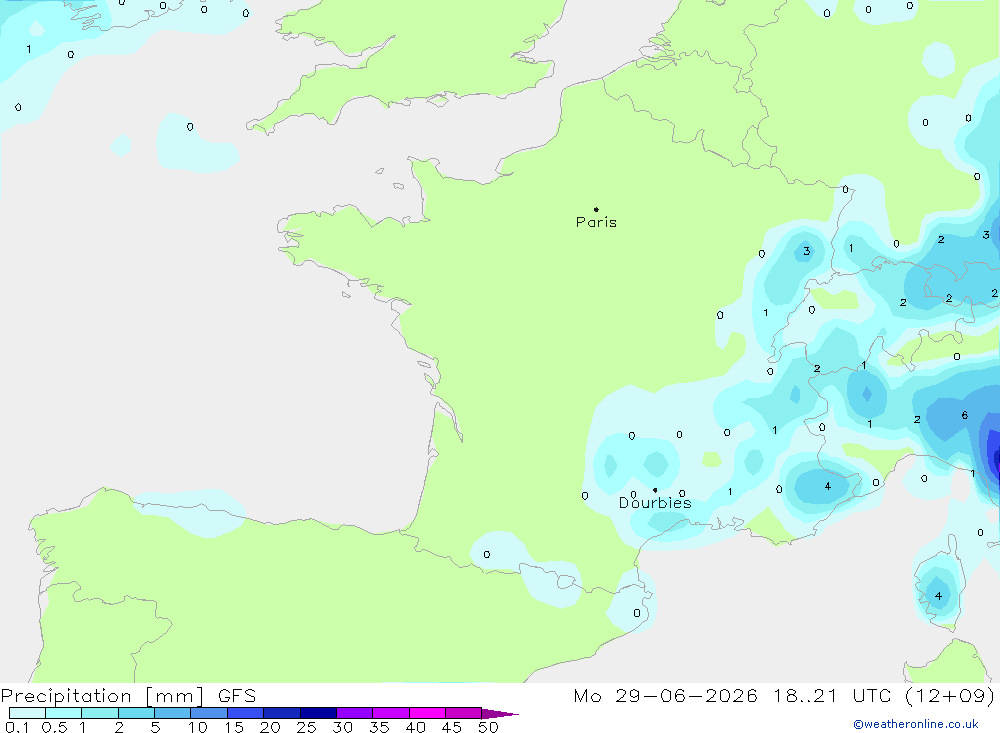
Task: Click the 18..21 UTC time range text
Action: click(x=830, y=695)
